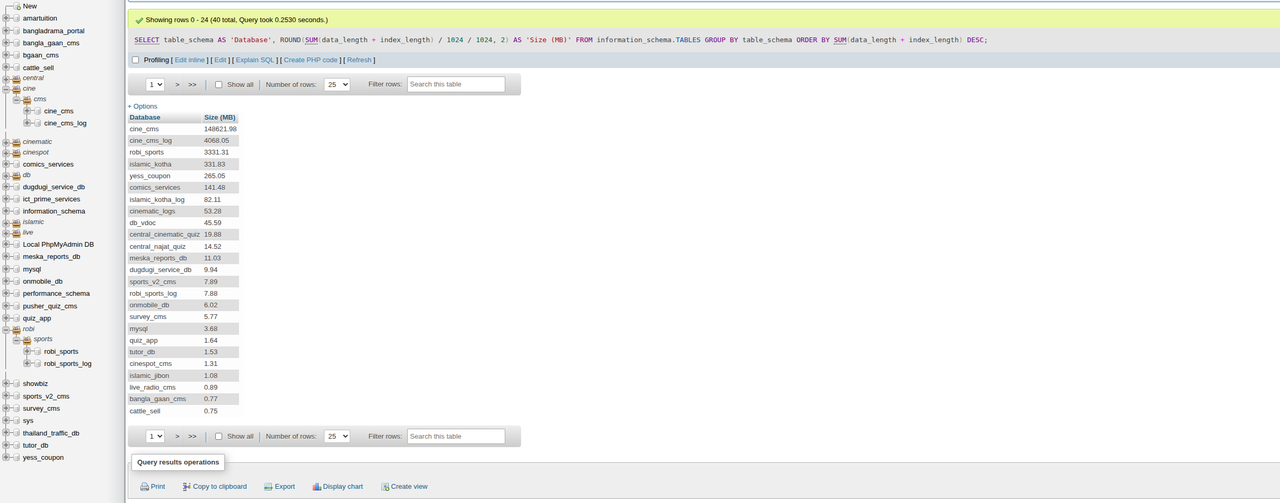
Task: Focus the upper Search this table field
Action: pos(456,85)
